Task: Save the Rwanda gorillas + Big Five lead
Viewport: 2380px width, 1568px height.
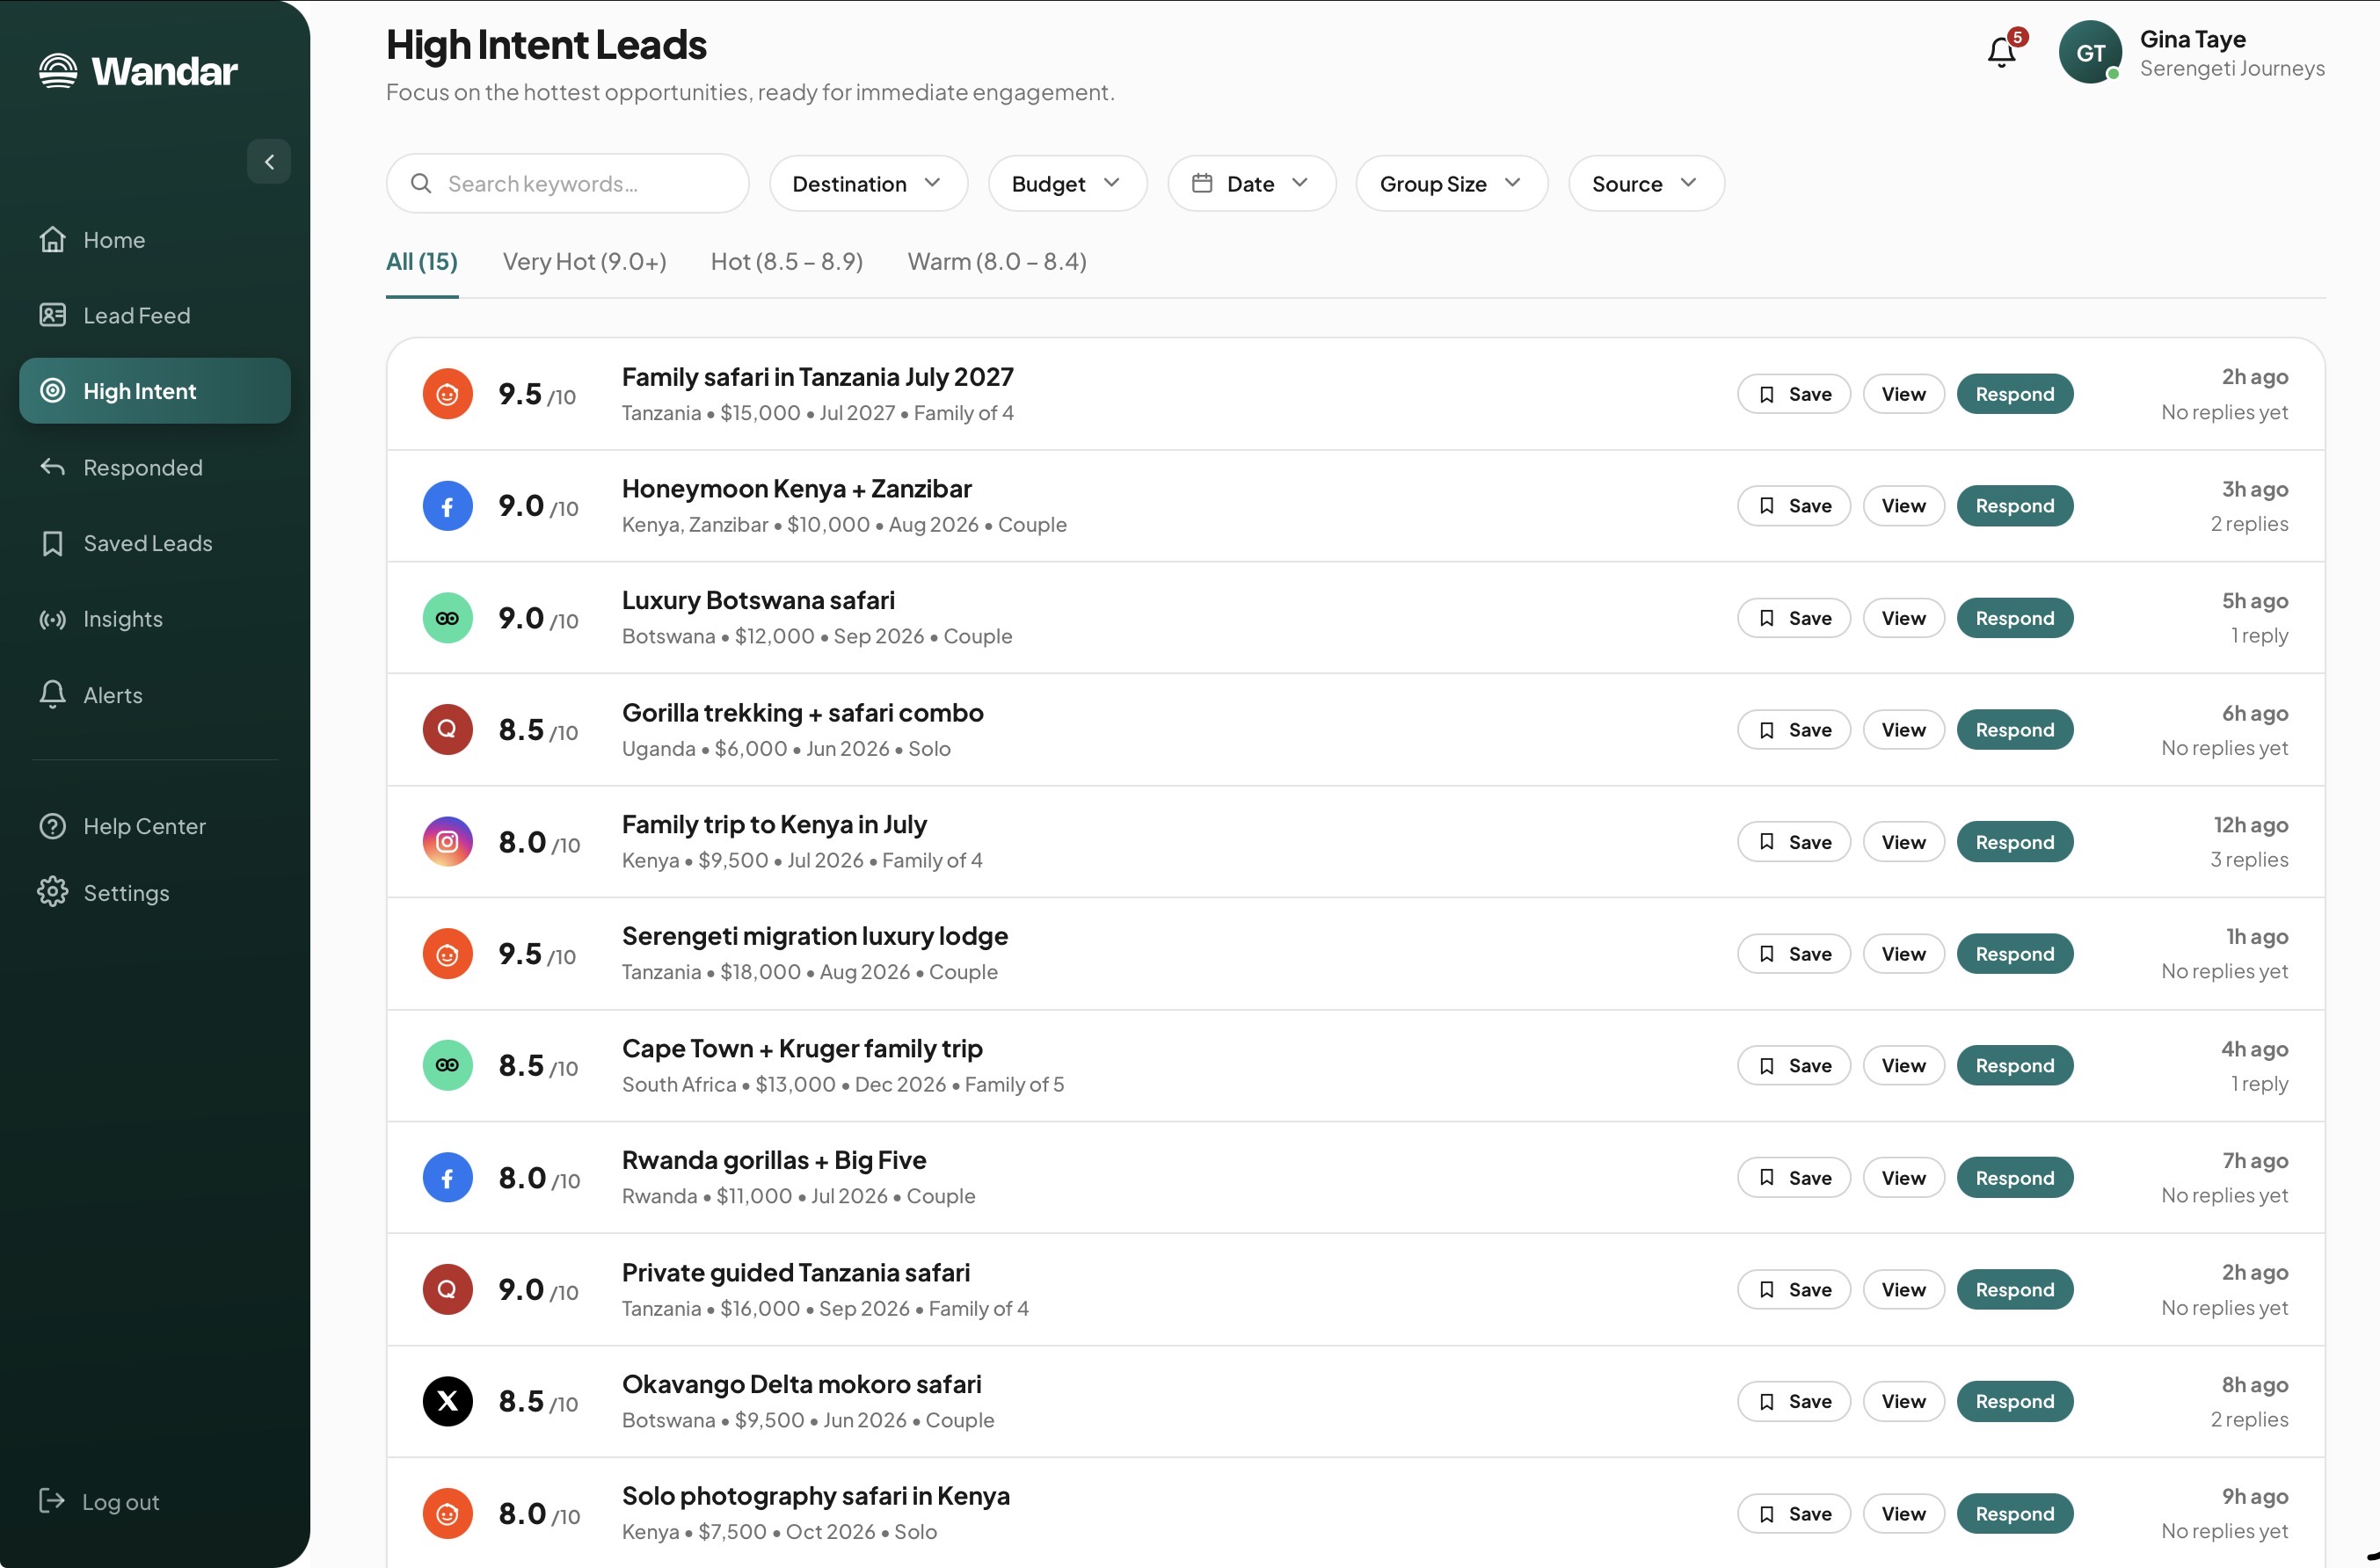Action: pyautogui.click(x=1794, y=1178)
